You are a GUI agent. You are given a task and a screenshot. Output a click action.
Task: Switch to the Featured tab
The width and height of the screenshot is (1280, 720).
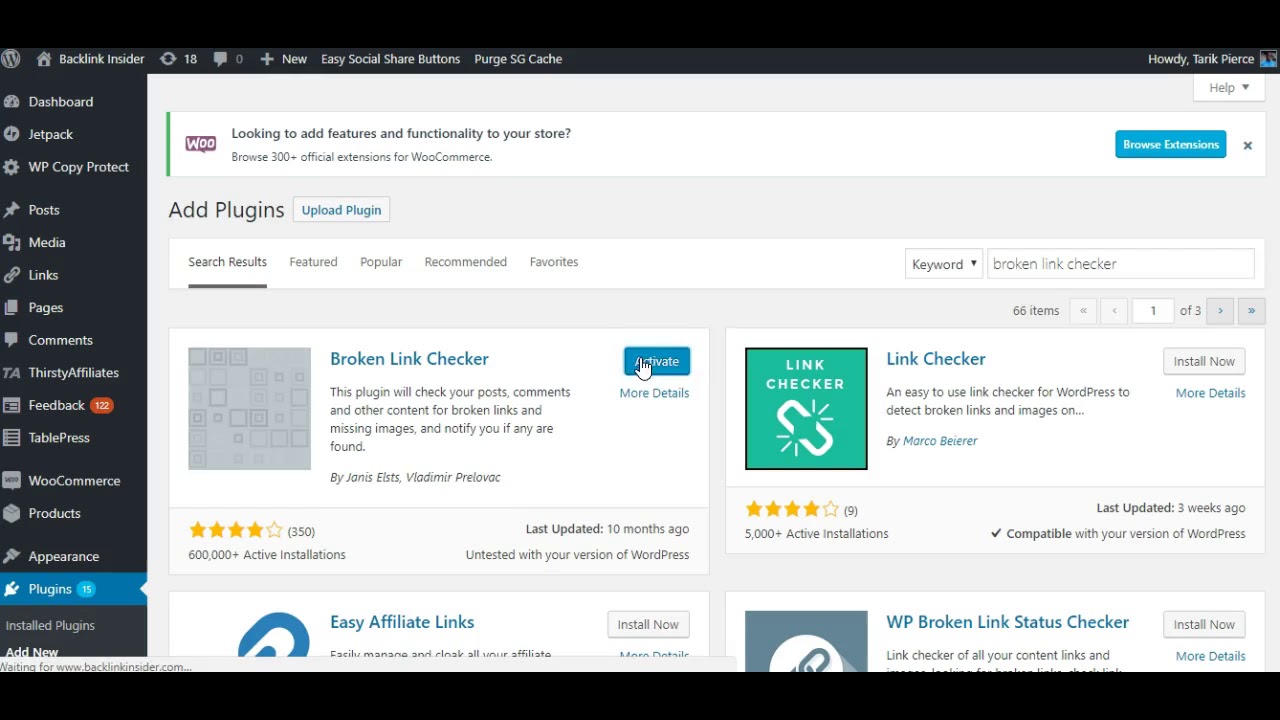pos(313,262)
